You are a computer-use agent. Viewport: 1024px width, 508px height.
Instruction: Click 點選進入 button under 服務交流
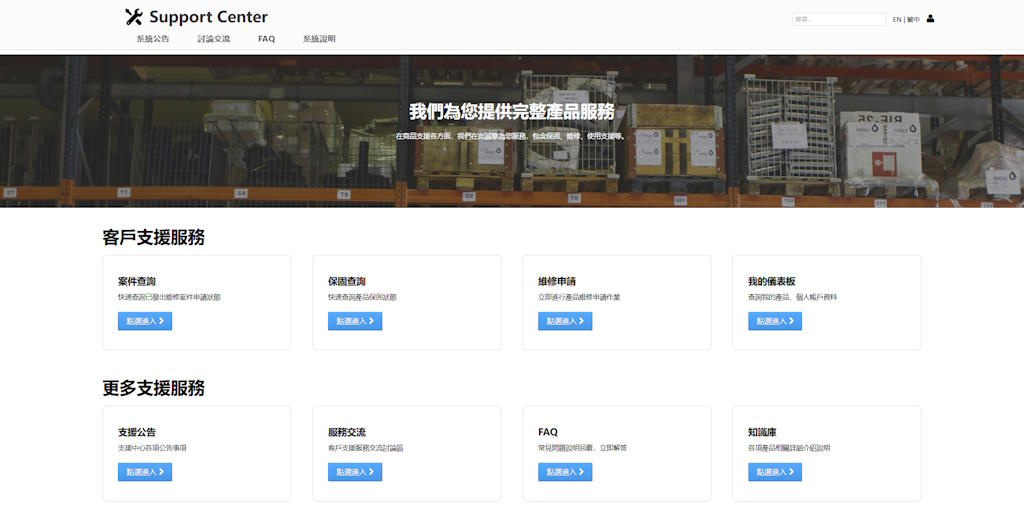(355, 472)
